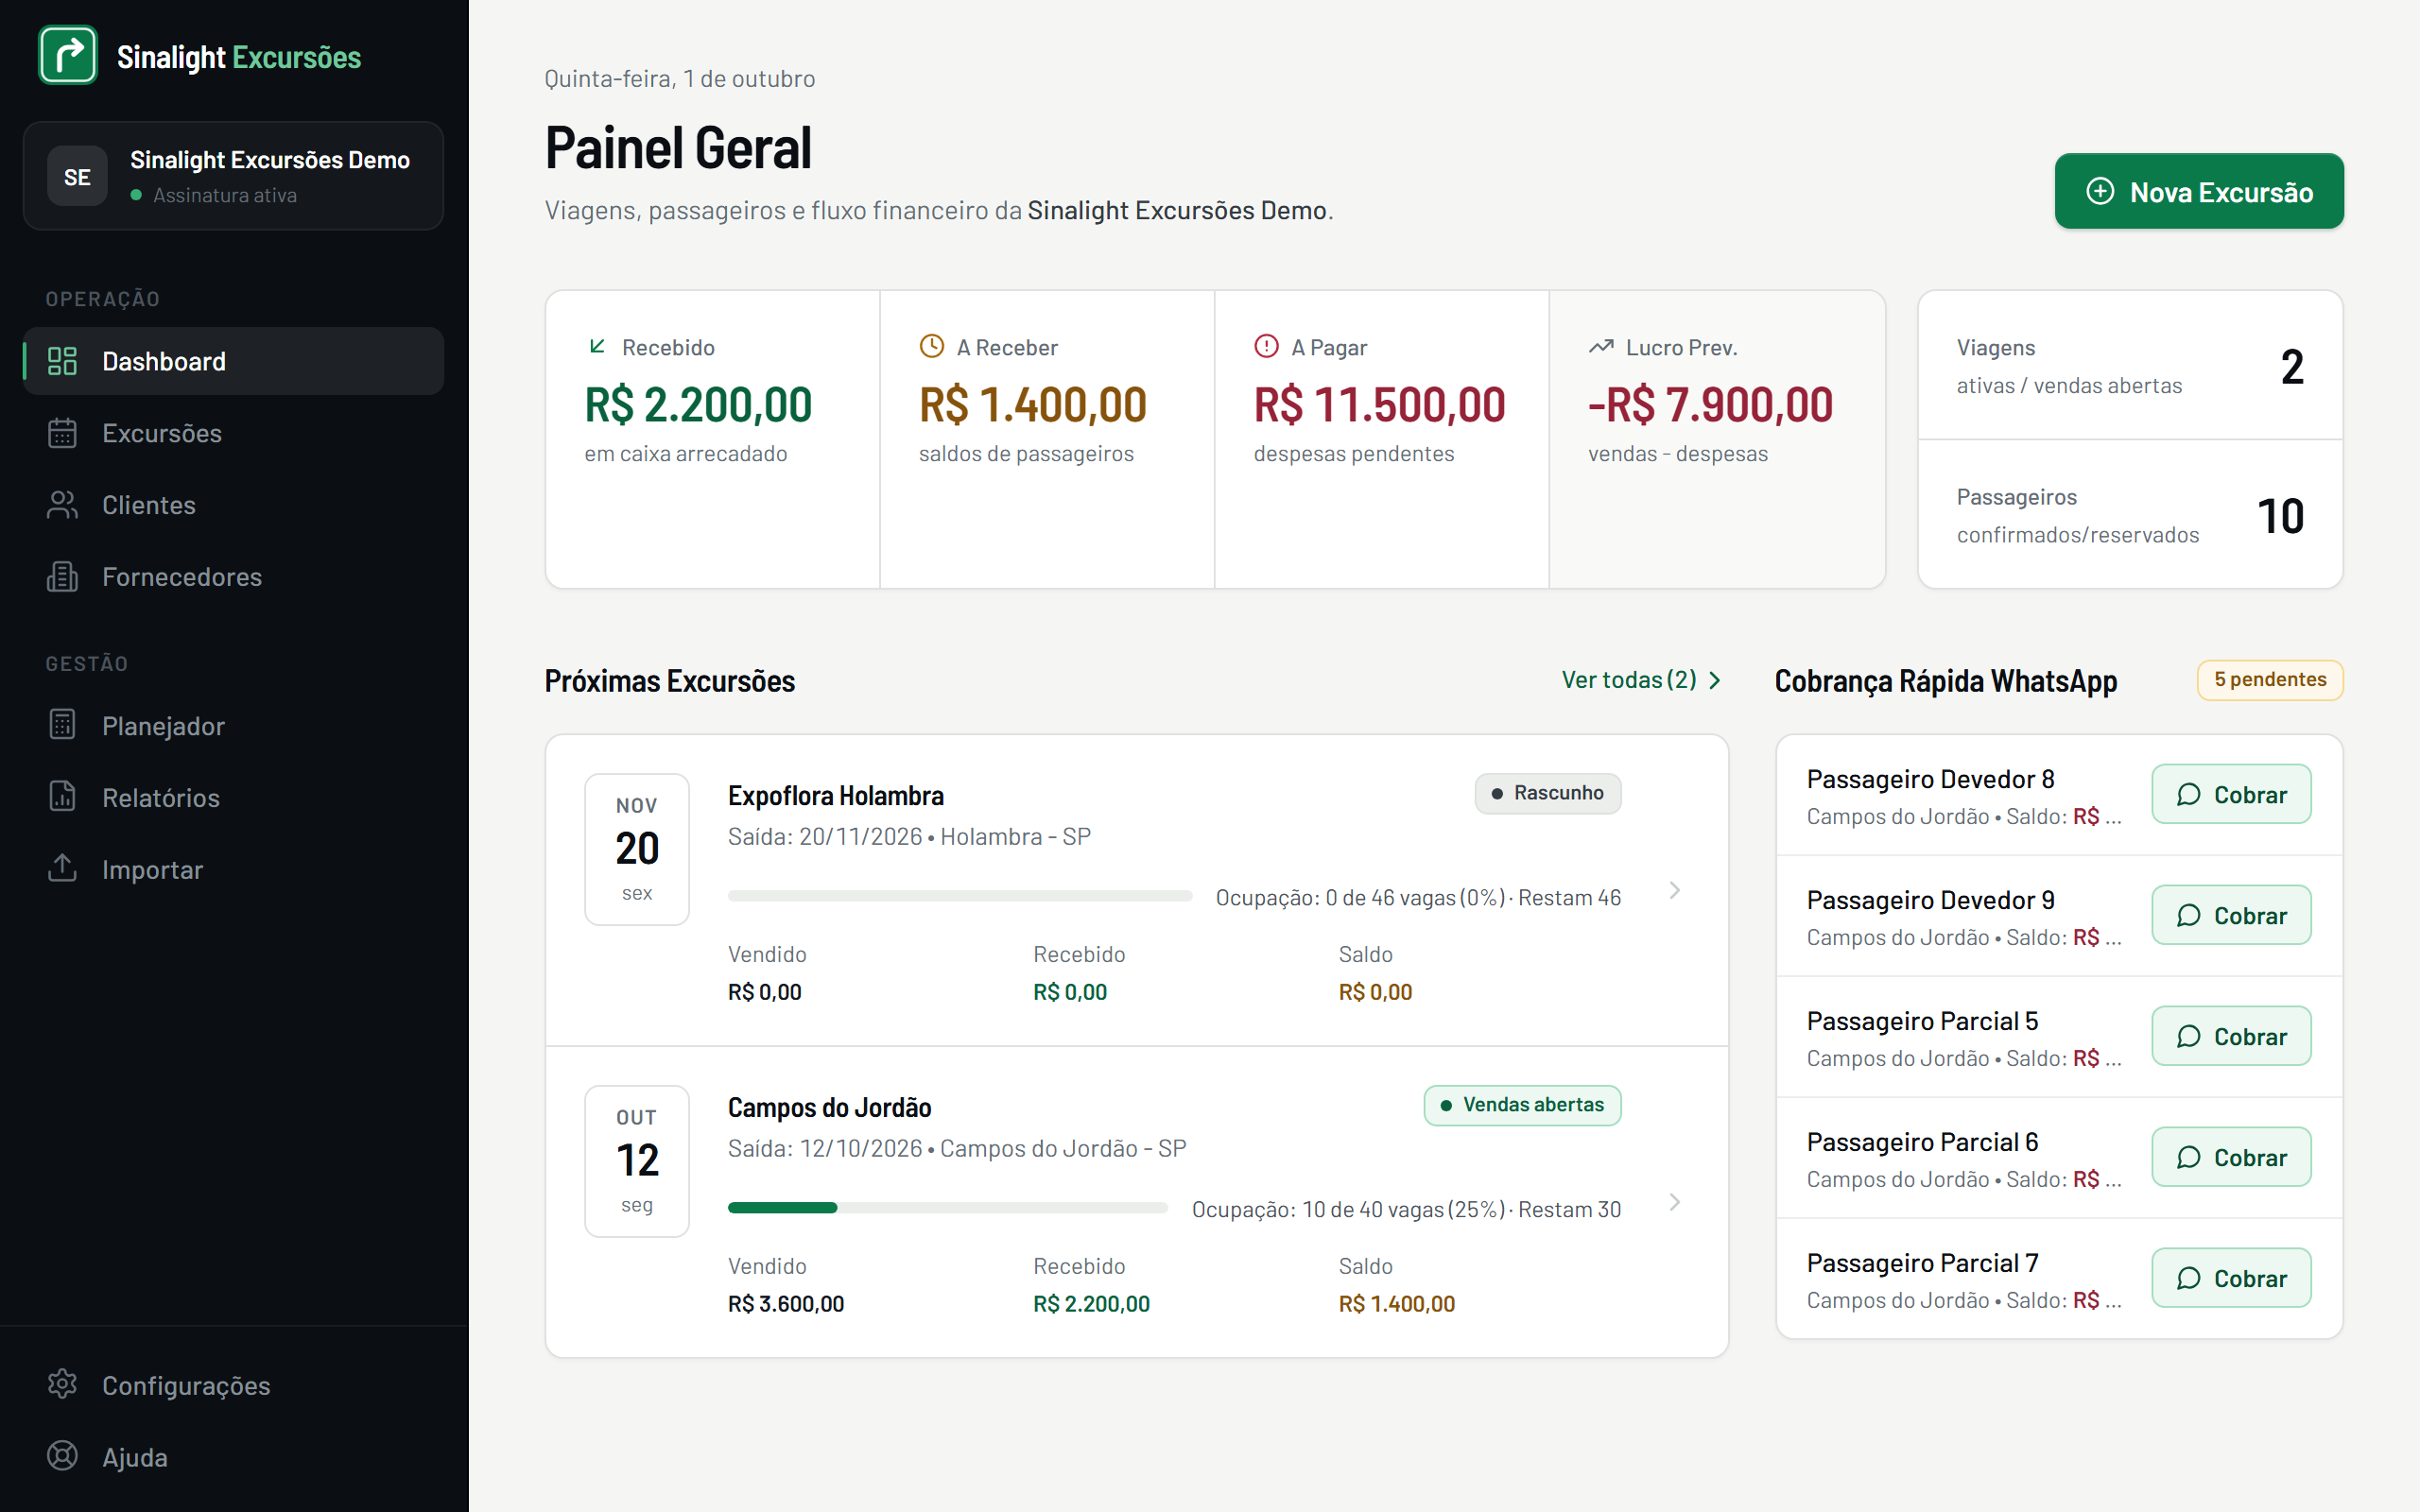This screenshot has width=2420, height=1512.
Task: Click the OUT 12 date tile
Action: click(x=637, y=1161)
